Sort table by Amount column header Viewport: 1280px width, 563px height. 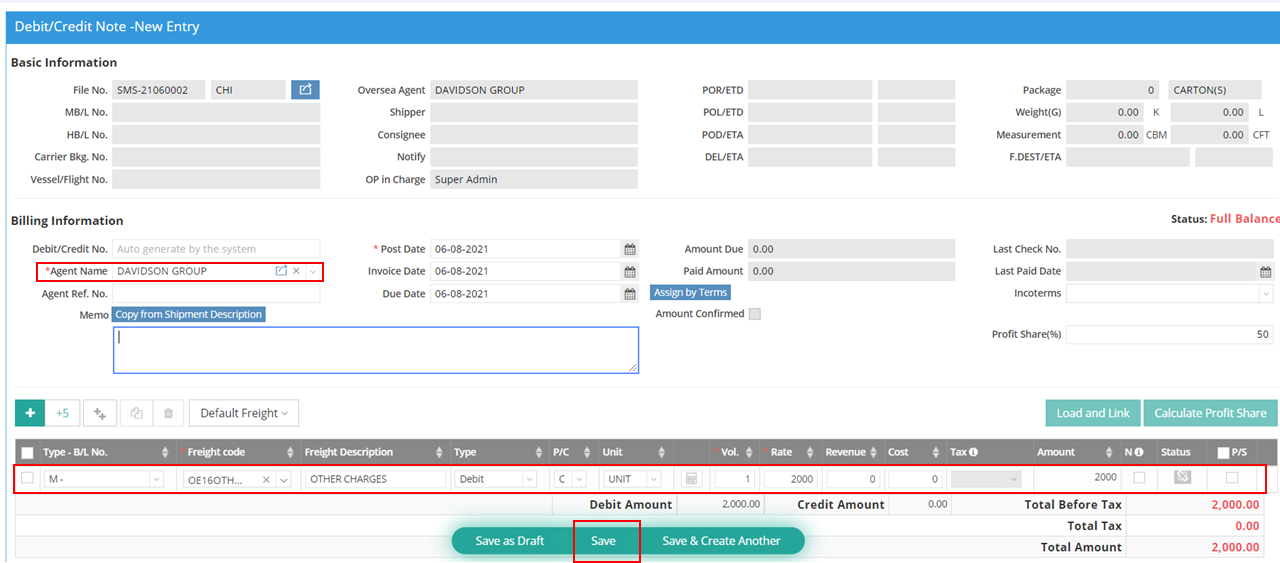coord(1055,452)
